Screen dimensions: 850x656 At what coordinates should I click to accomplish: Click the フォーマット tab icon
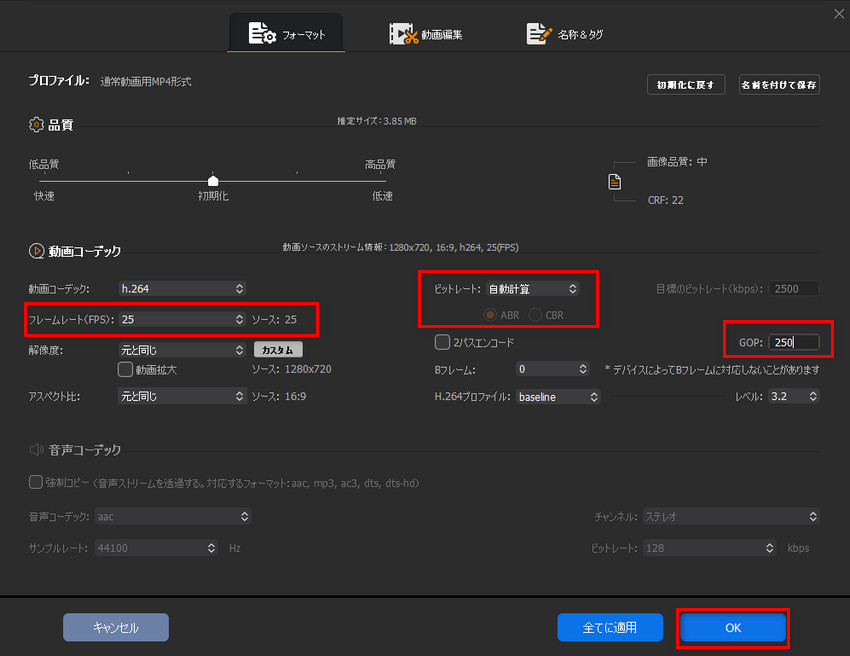264,34
